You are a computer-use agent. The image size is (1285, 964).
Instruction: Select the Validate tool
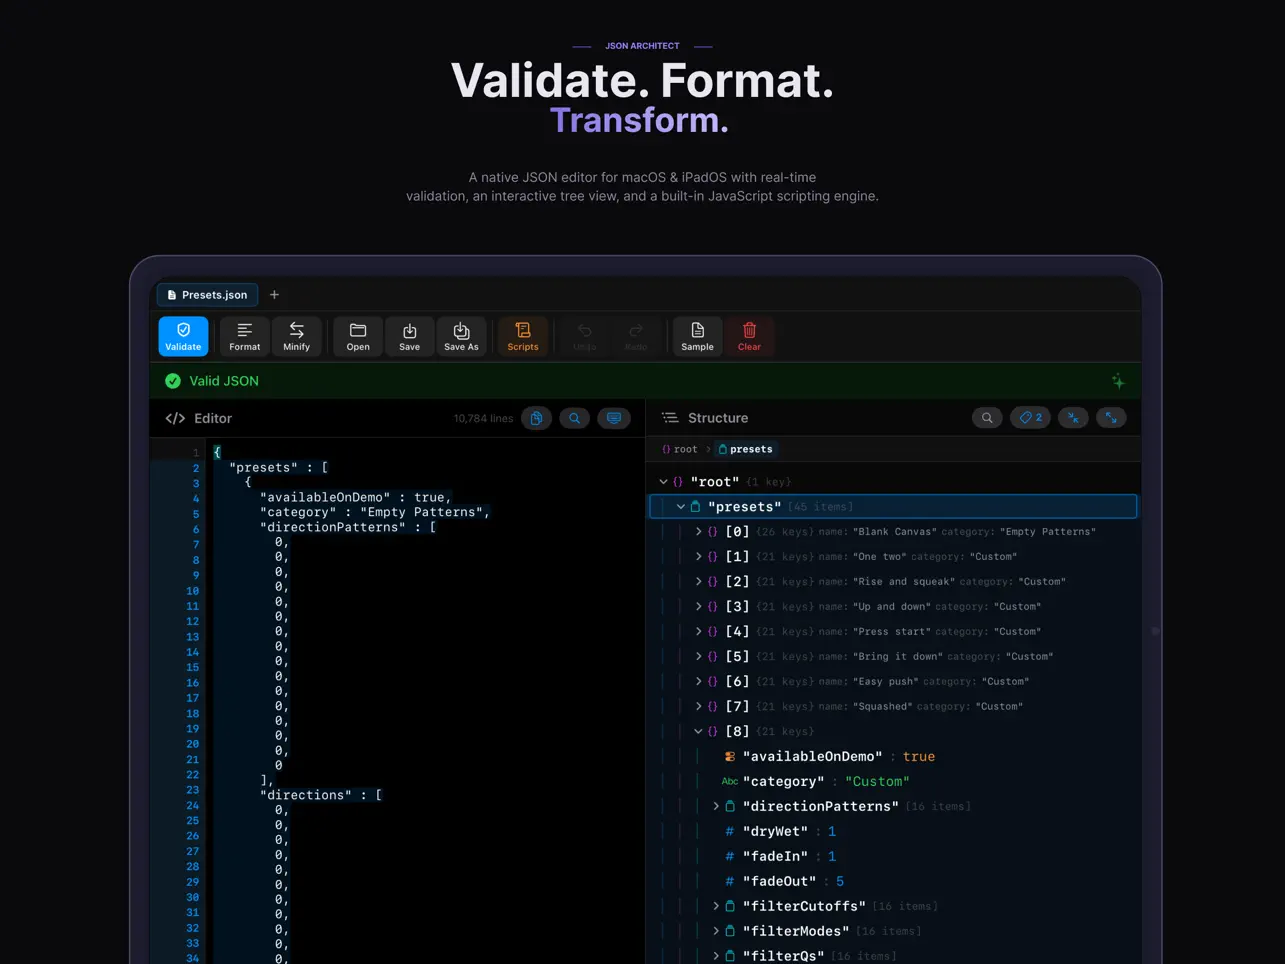click(183, 336)
